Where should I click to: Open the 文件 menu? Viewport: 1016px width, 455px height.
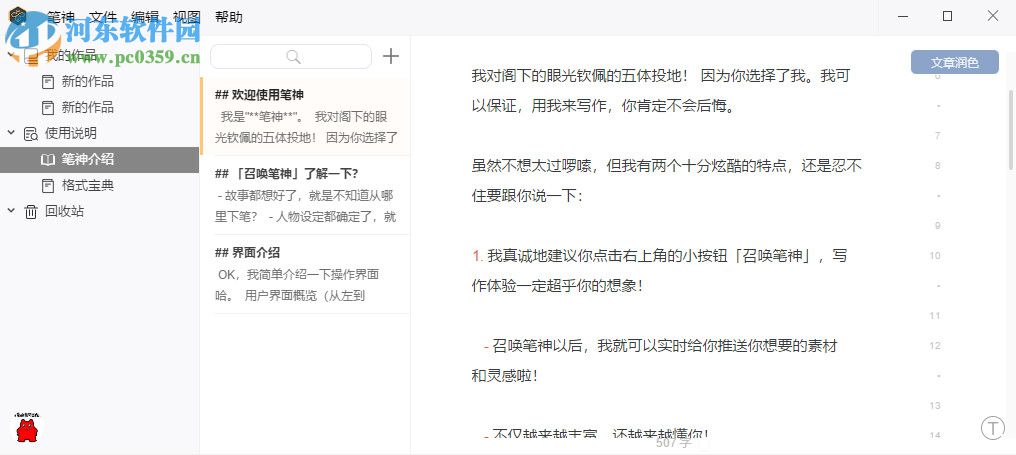pos(102,18)
